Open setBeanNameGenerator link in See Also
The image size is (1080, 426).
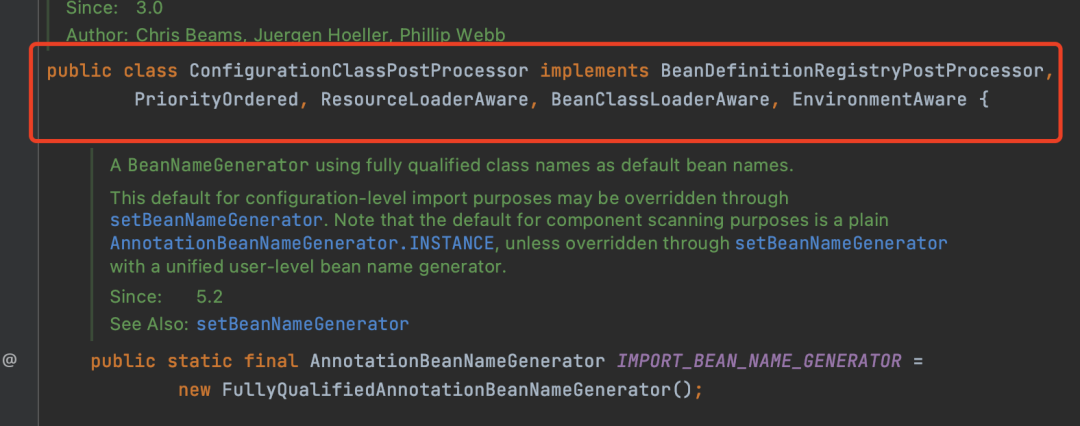pyautogui.click(x=302, y=323)
